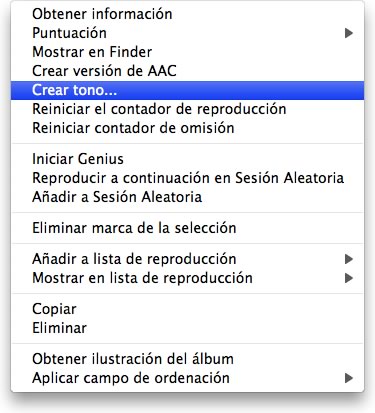Select Reproducir a continuación en Sesión Aleatoria
Viewport: 375px width, 413px height.
click(187, 178)
